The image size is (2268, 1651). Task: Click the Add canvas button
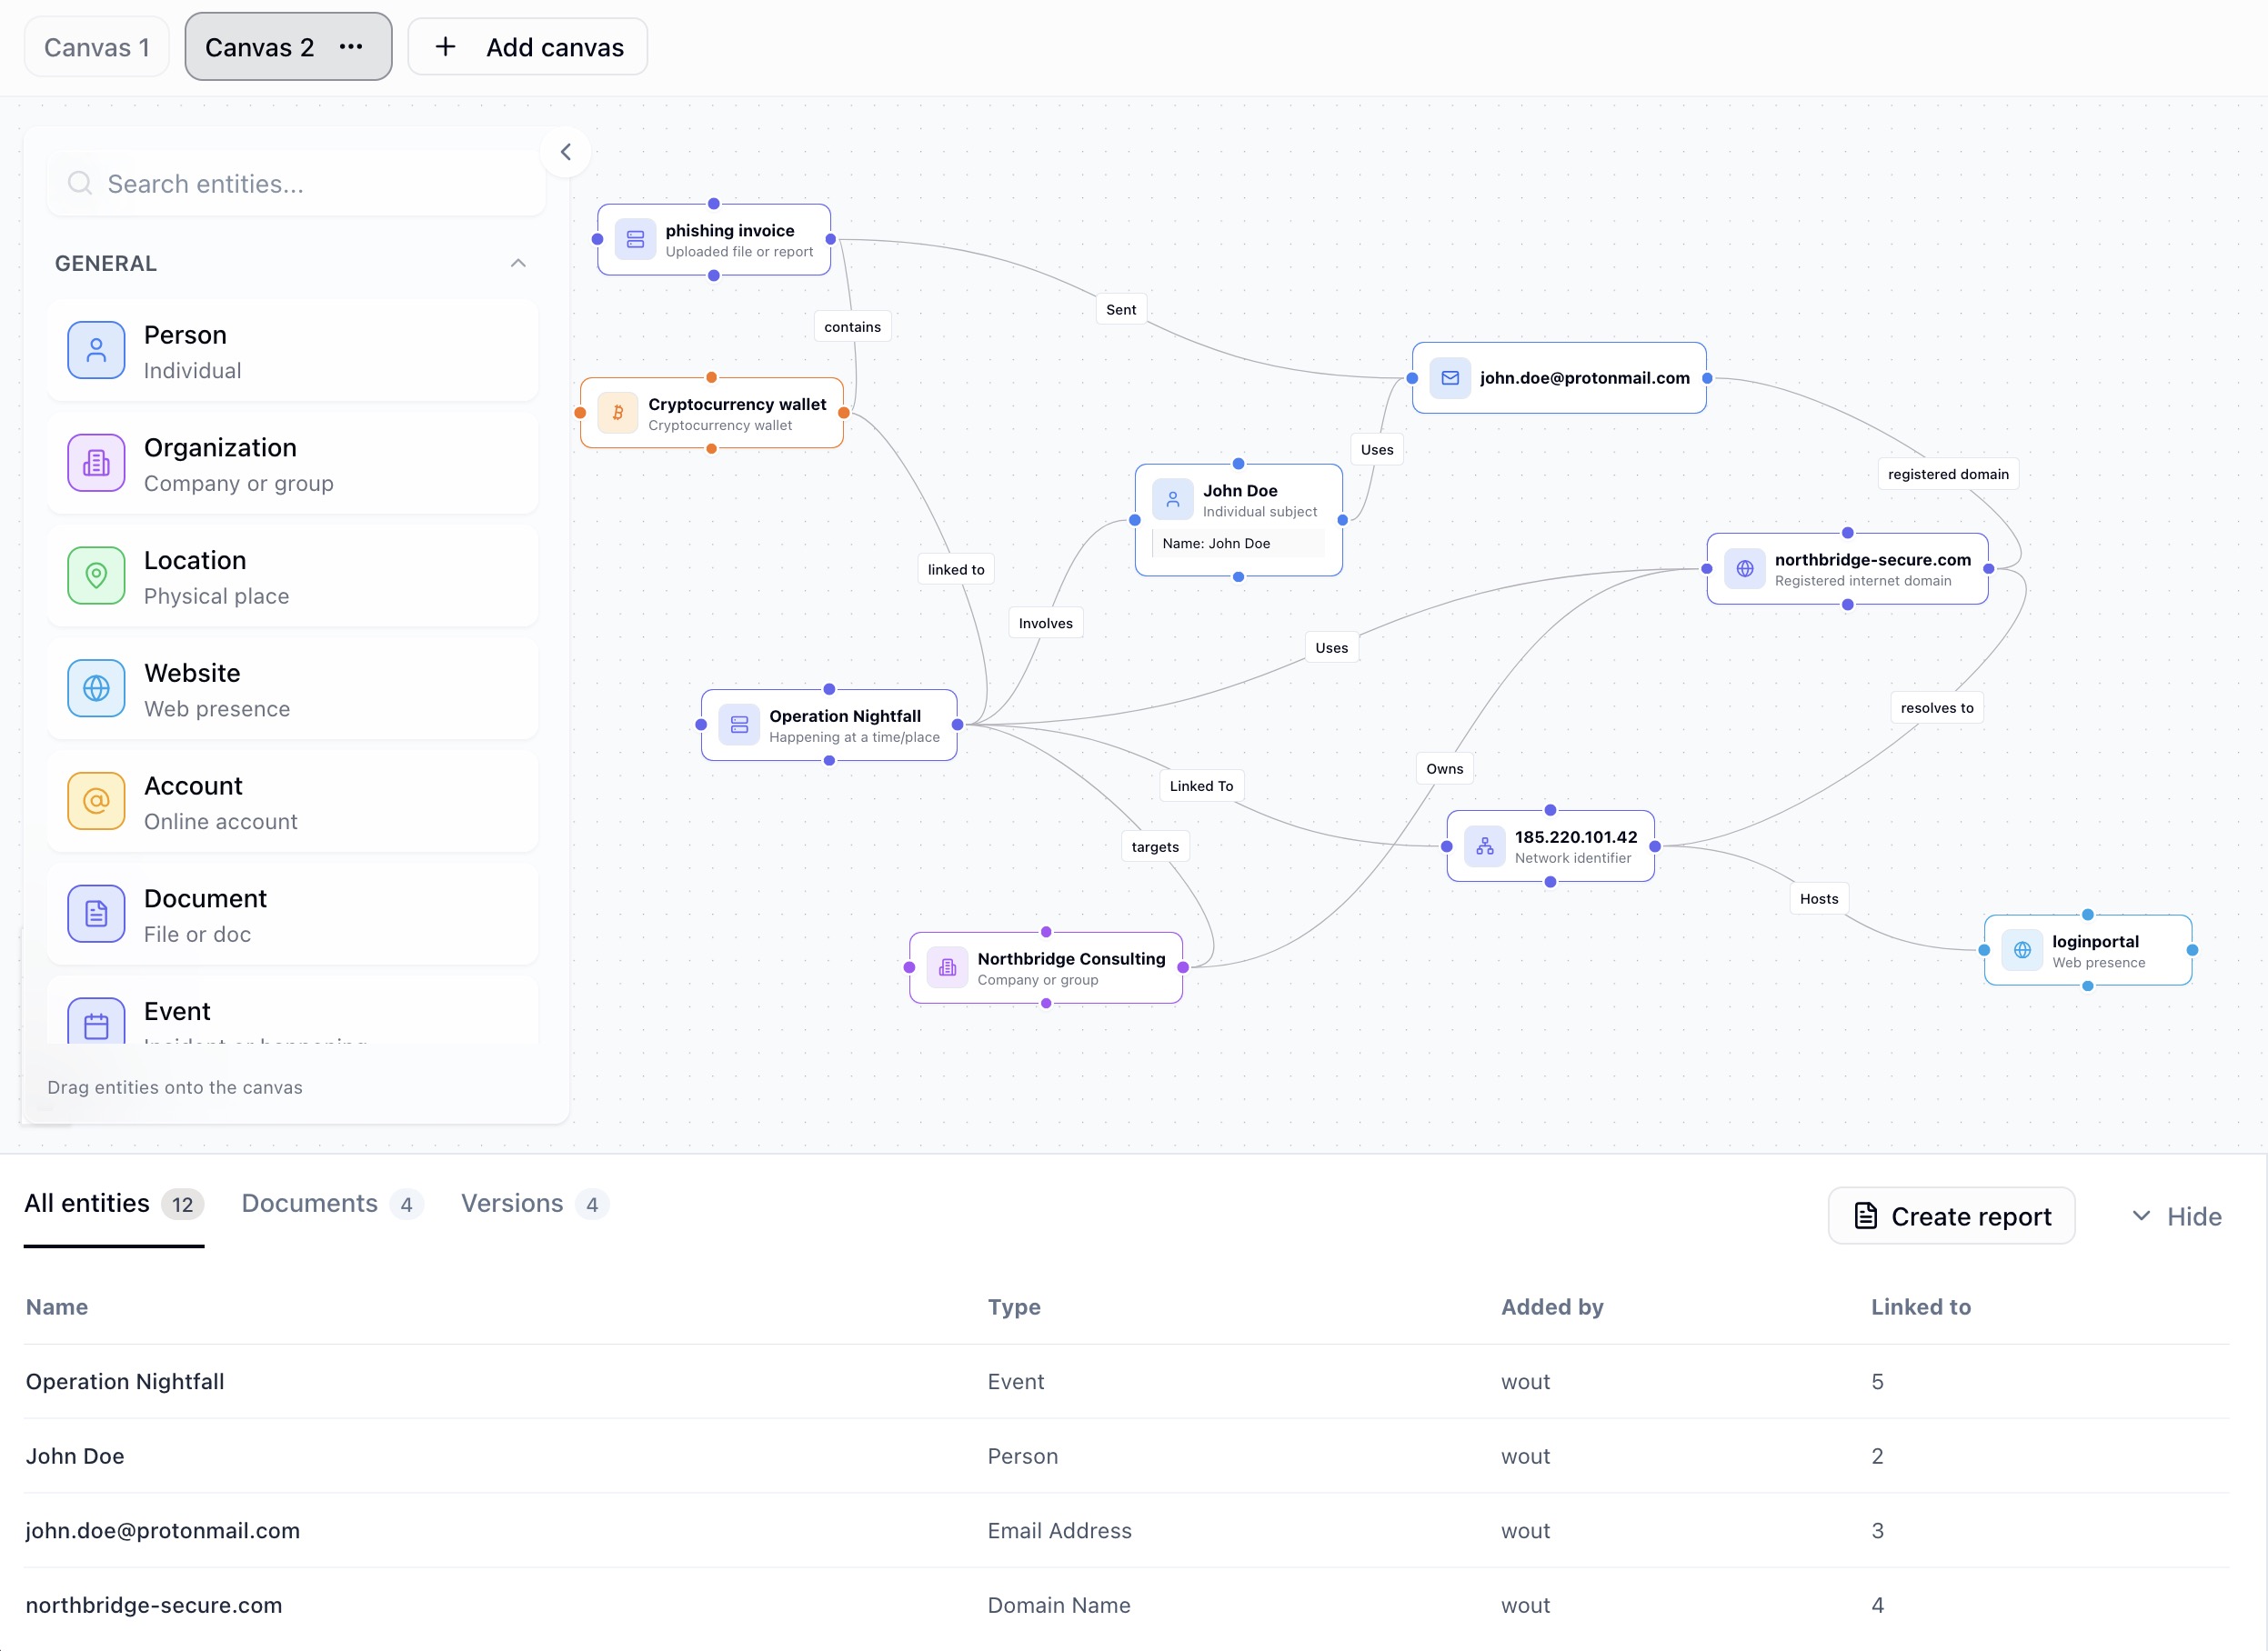(528, 47)
